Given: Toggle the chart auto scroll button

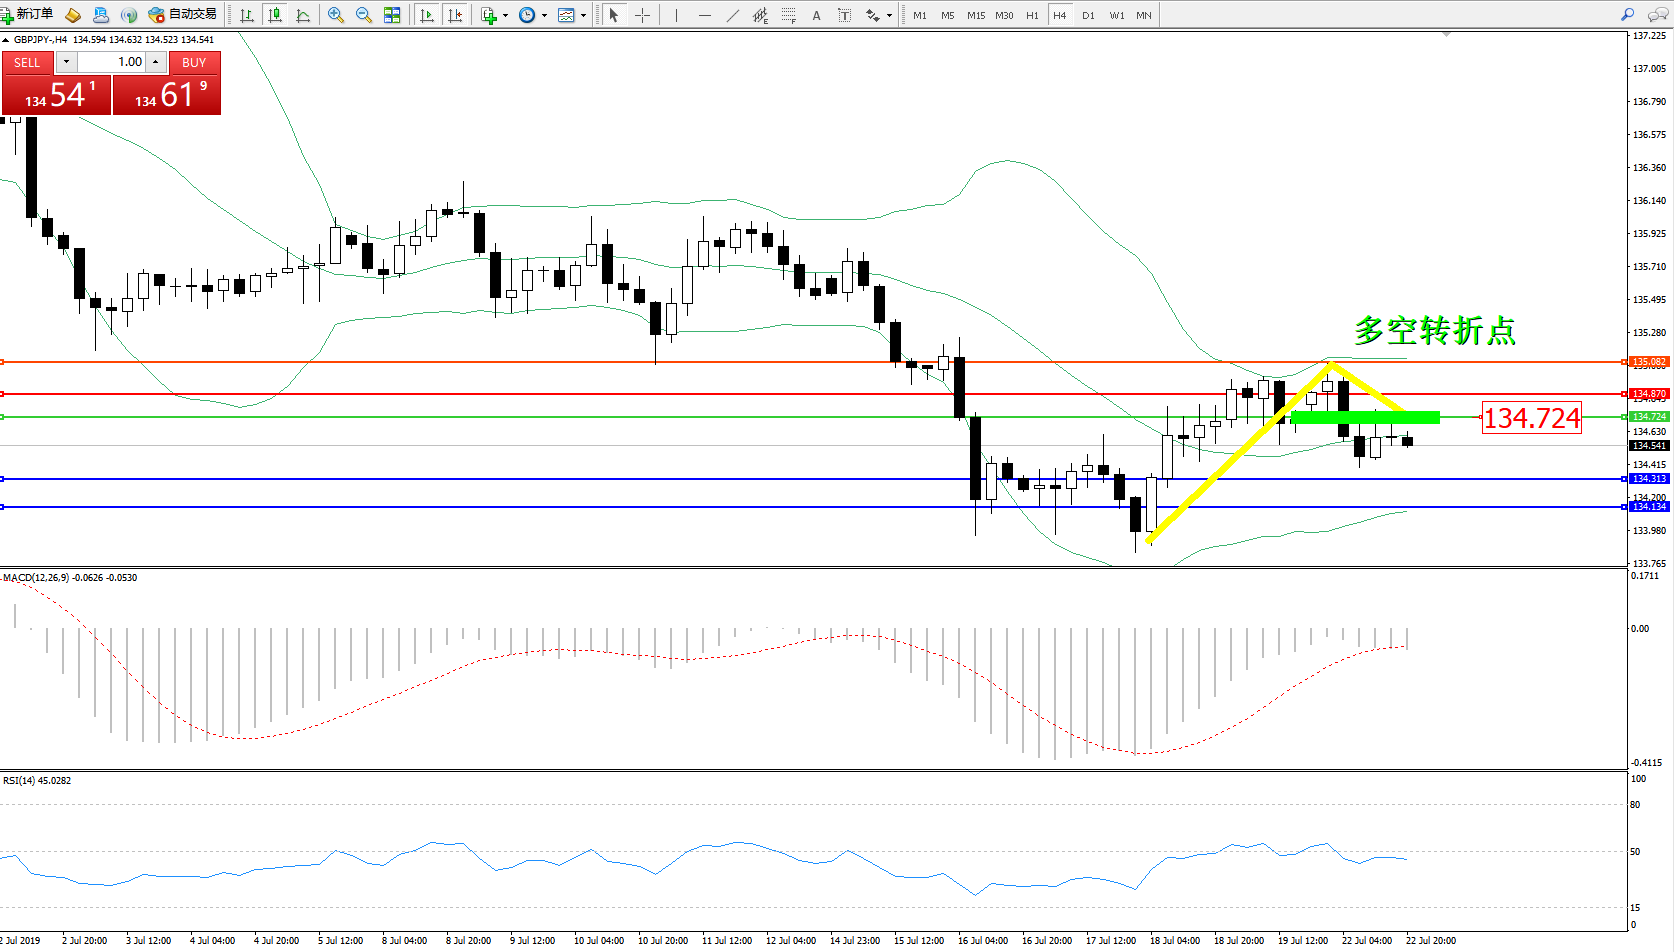Looking at the screenshot, I should pyautogui.click(x=427, y=15).
